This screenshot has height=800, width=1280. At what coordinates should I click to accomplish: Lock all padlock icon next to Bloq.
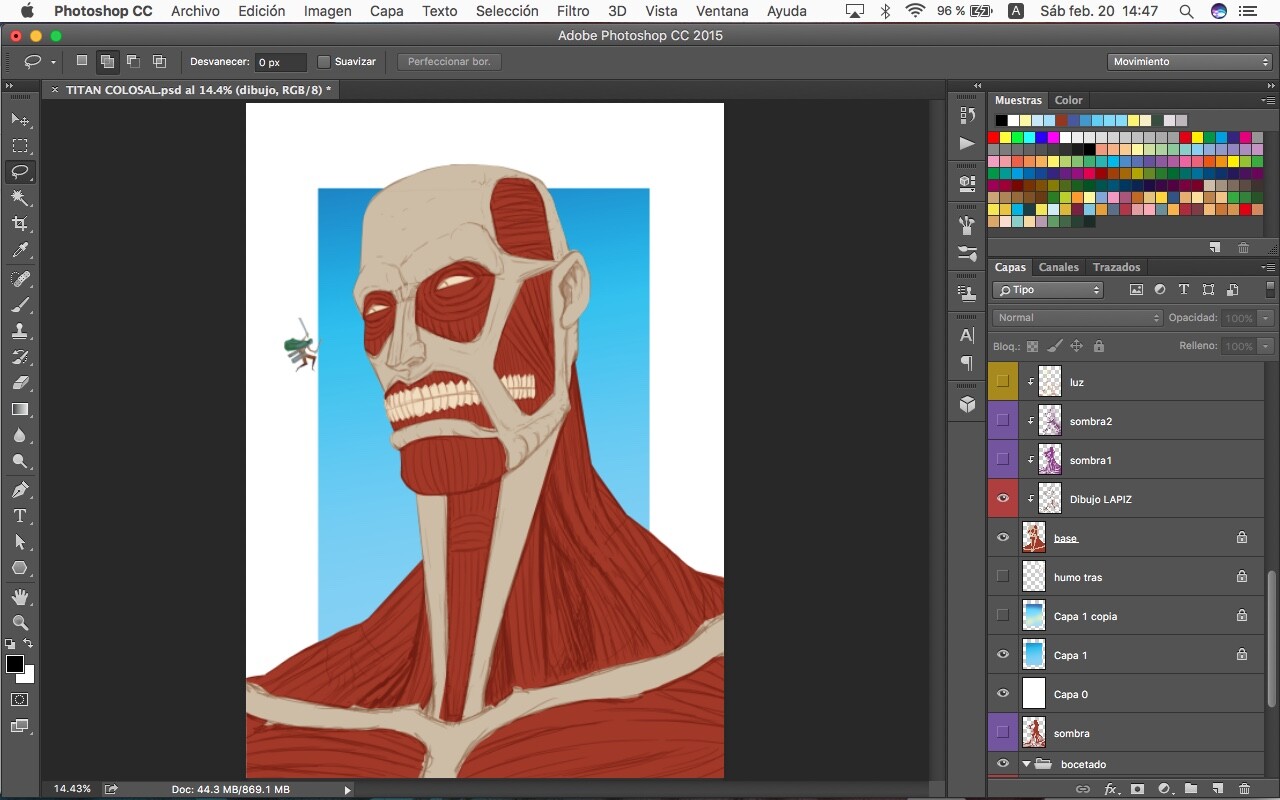pos(1099,346)
